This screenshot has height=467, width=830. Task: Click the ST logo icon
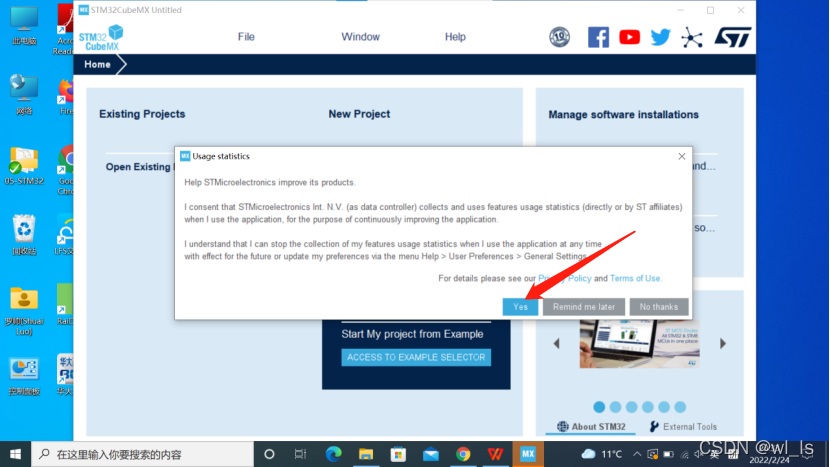tap(733, 37)
